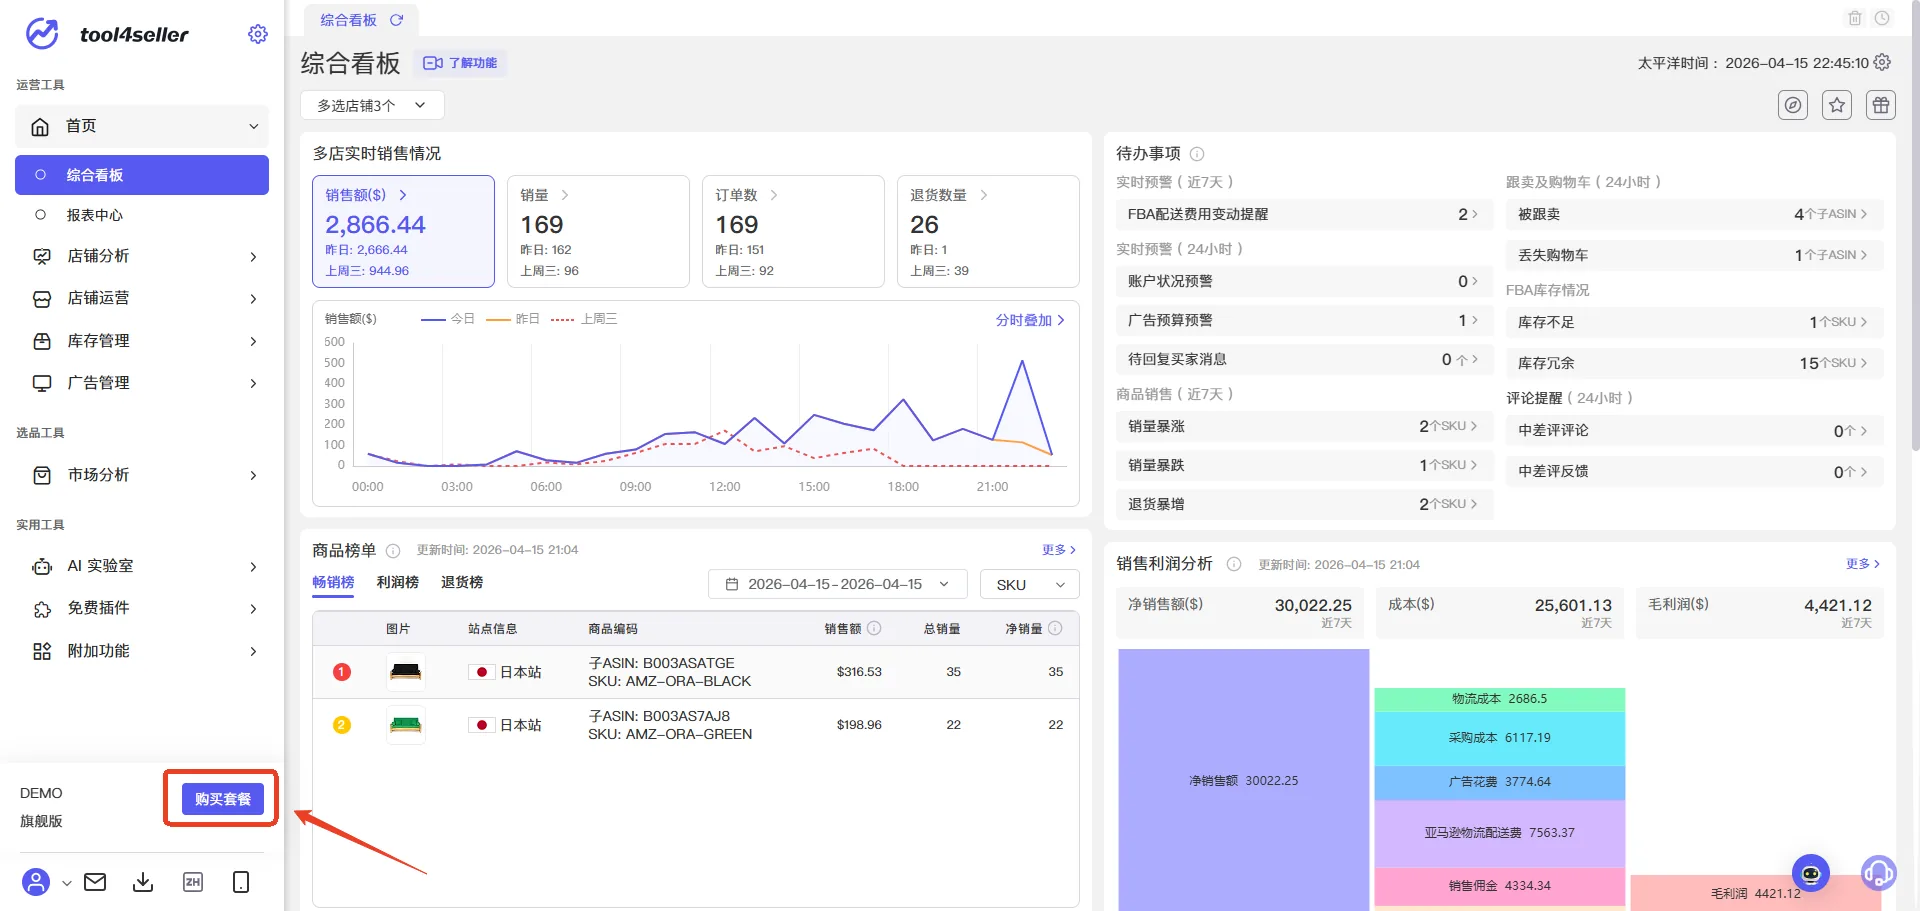Toggle the 今日 chart legend
Viewport: 1920px width, 911px height.
tap(448, 319)
